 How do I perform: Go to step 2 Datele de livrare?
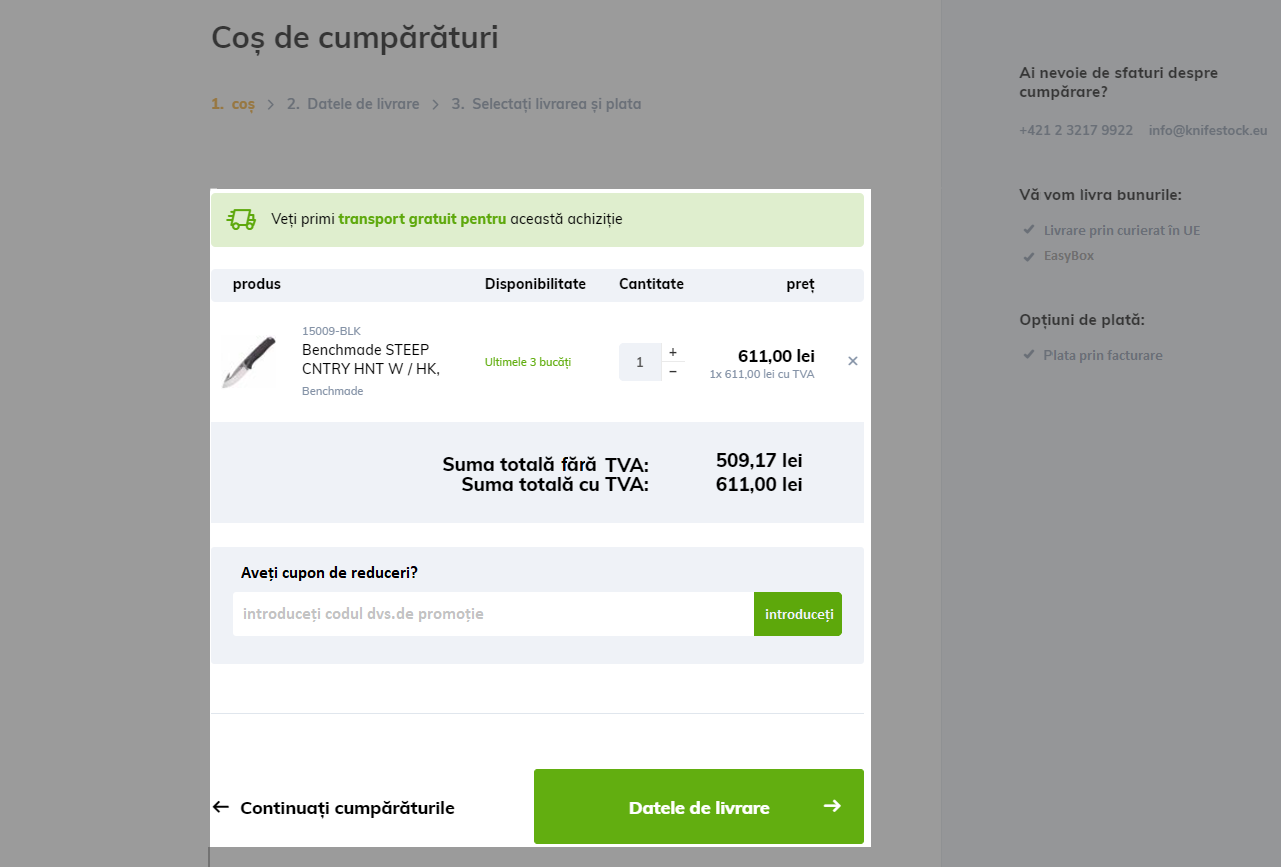(x=353, y=104)
